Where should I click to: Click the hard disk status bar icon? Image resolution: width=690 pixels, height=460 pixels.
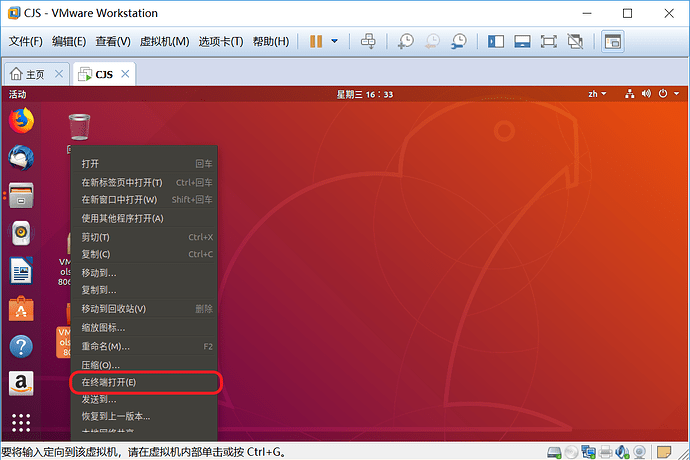(x=554, y=452)
